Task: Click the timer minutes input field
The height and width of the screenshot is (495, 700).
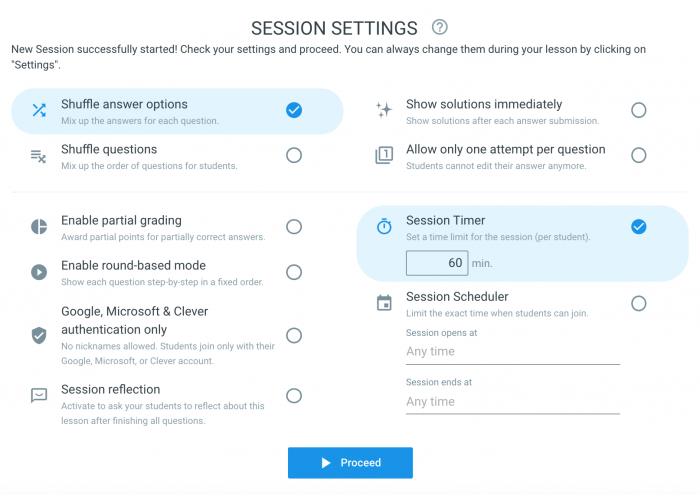Action: click(437, 263)
